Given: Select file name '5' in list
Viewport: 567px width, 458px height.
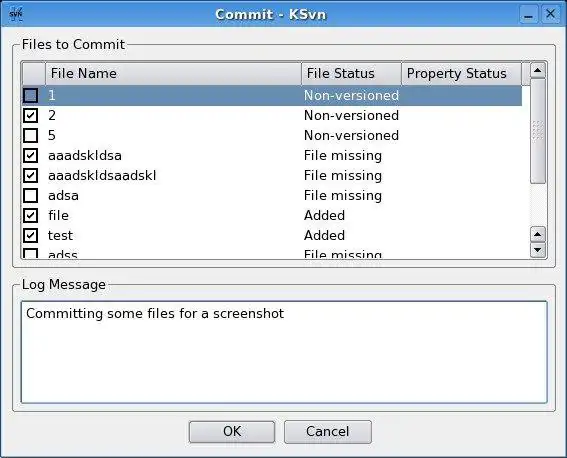Looking at the screenshot, I should tap(52, 136).
